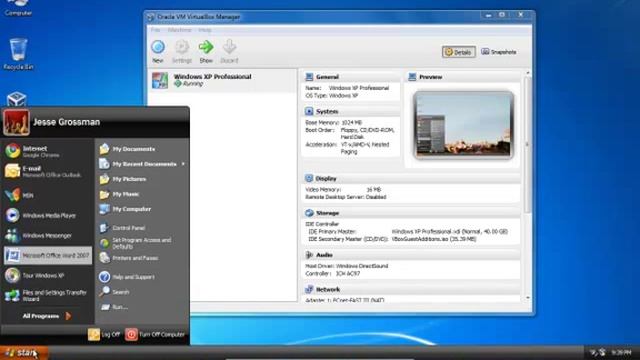Launch Microsoft Office Word 2007
This screenshot has width=640, height=360.
point(48,256)
